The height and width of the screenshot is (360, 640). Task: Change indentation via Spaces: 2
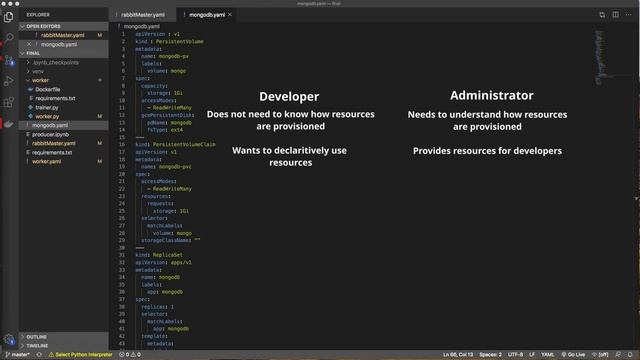[x=490, y=355]
